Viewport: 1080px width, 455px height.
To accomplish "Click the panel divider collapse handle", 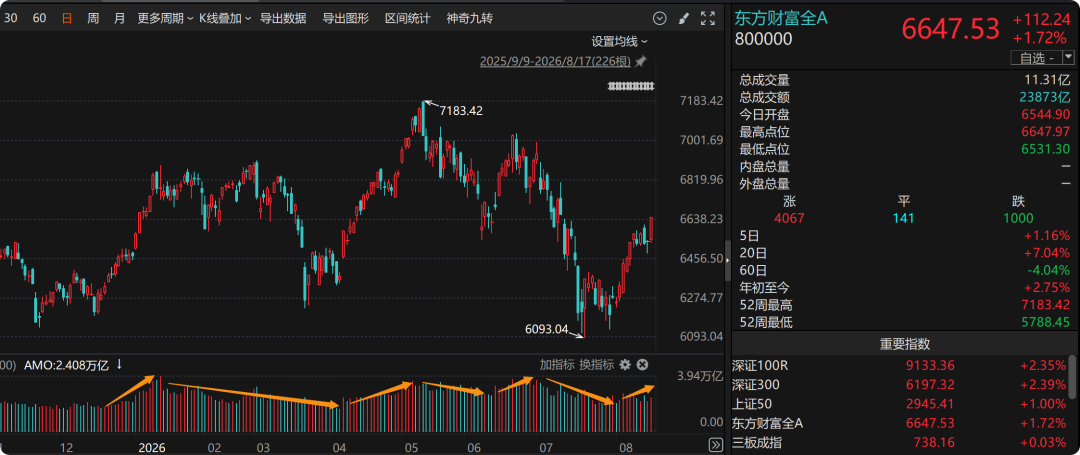I will 729,261.
